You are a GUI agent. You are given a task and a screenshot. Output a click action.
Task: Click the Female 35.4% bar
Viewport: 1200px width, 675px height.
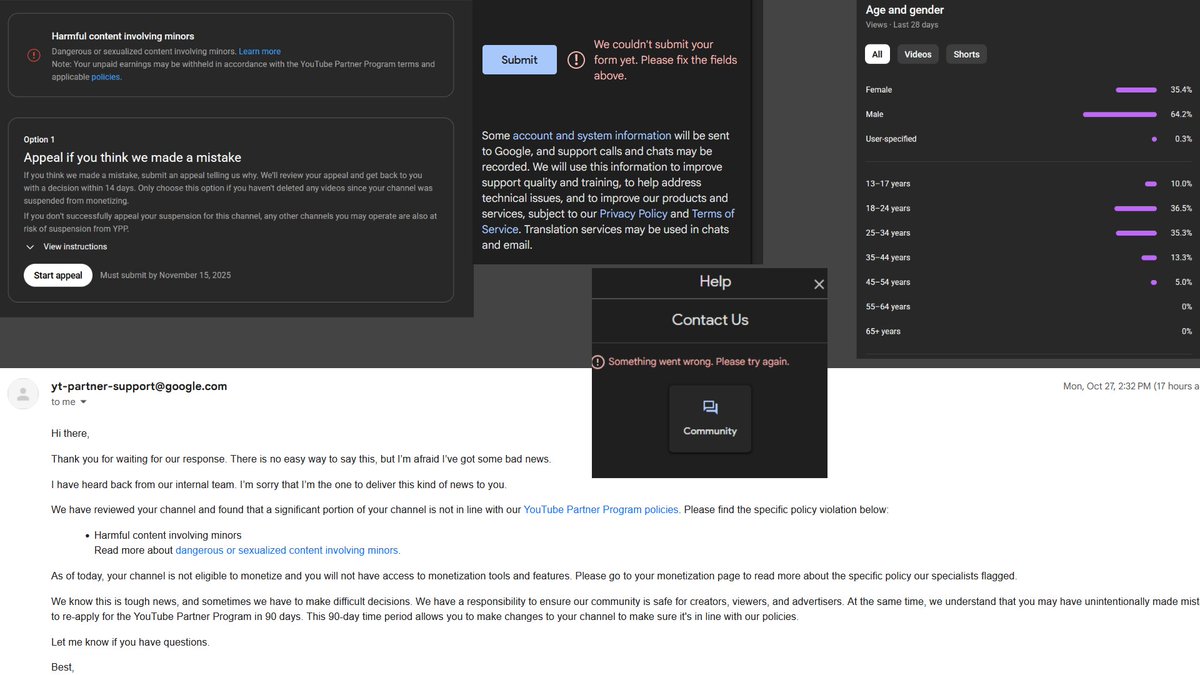(1136, 90)
